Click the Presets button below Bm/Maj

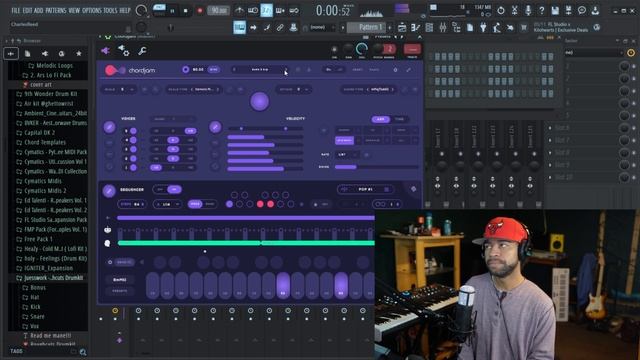click(x=120, y=291)
